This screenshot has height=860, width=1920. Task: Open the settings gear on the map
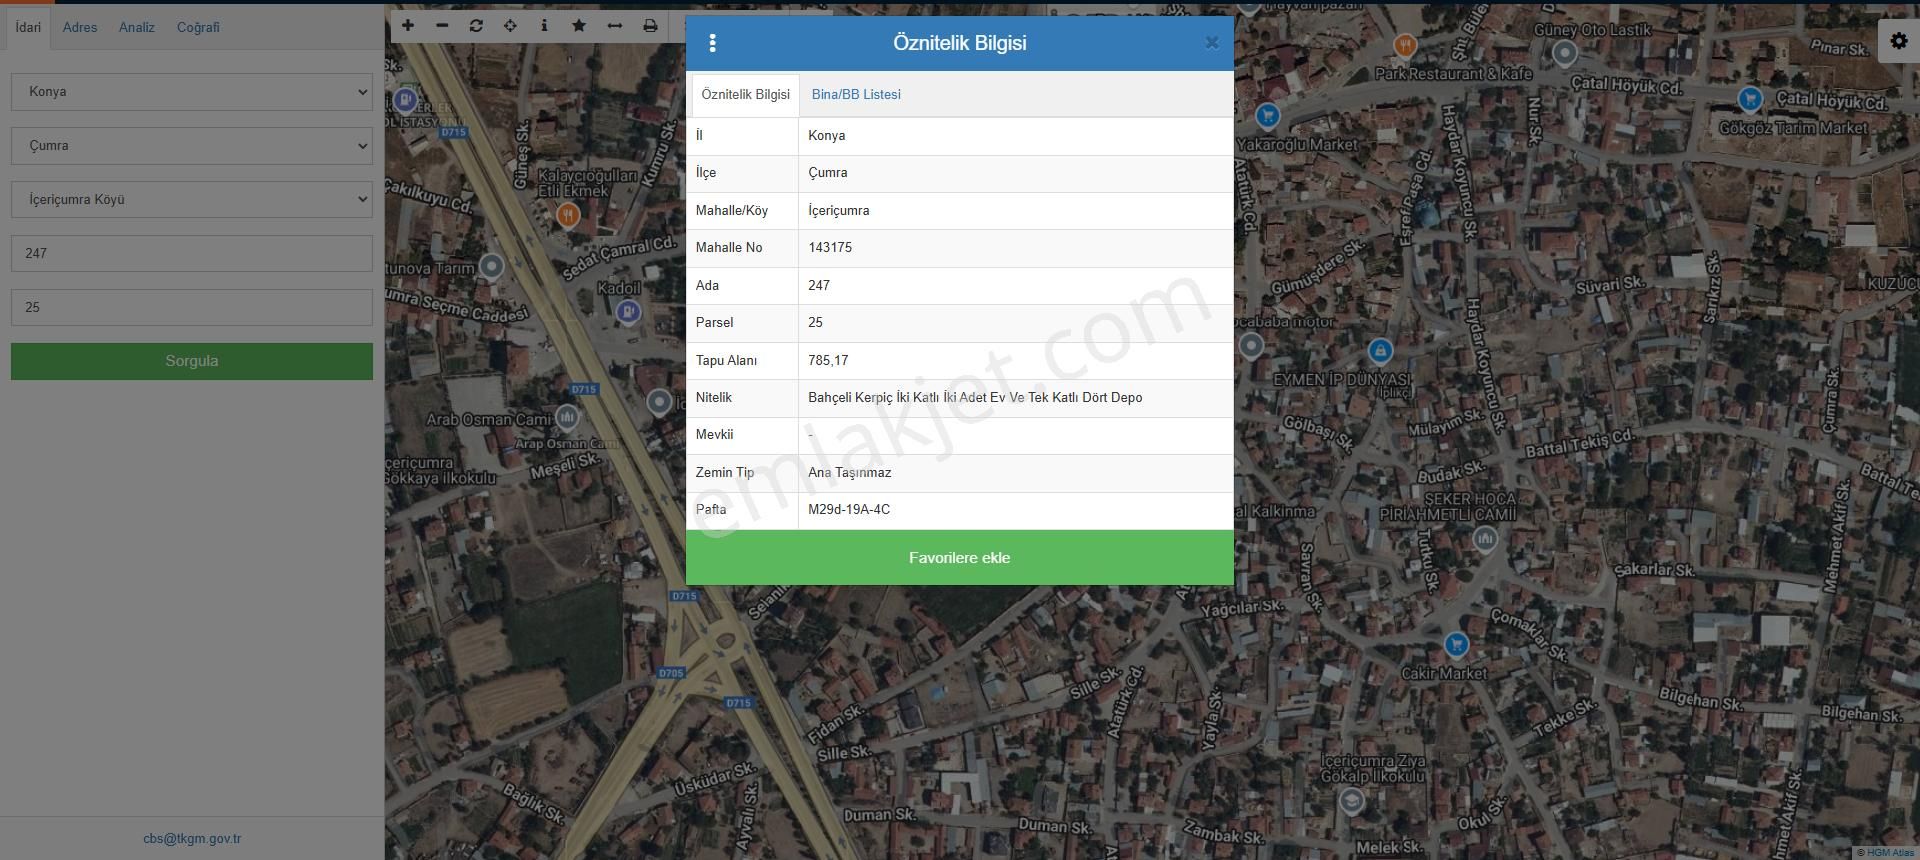[1898, 42]
